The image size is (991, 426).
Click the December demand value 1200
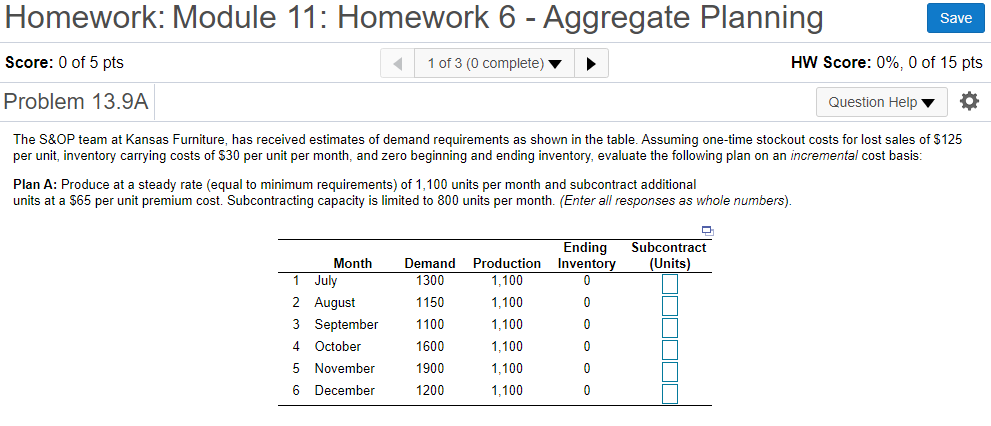pos(430,391)
